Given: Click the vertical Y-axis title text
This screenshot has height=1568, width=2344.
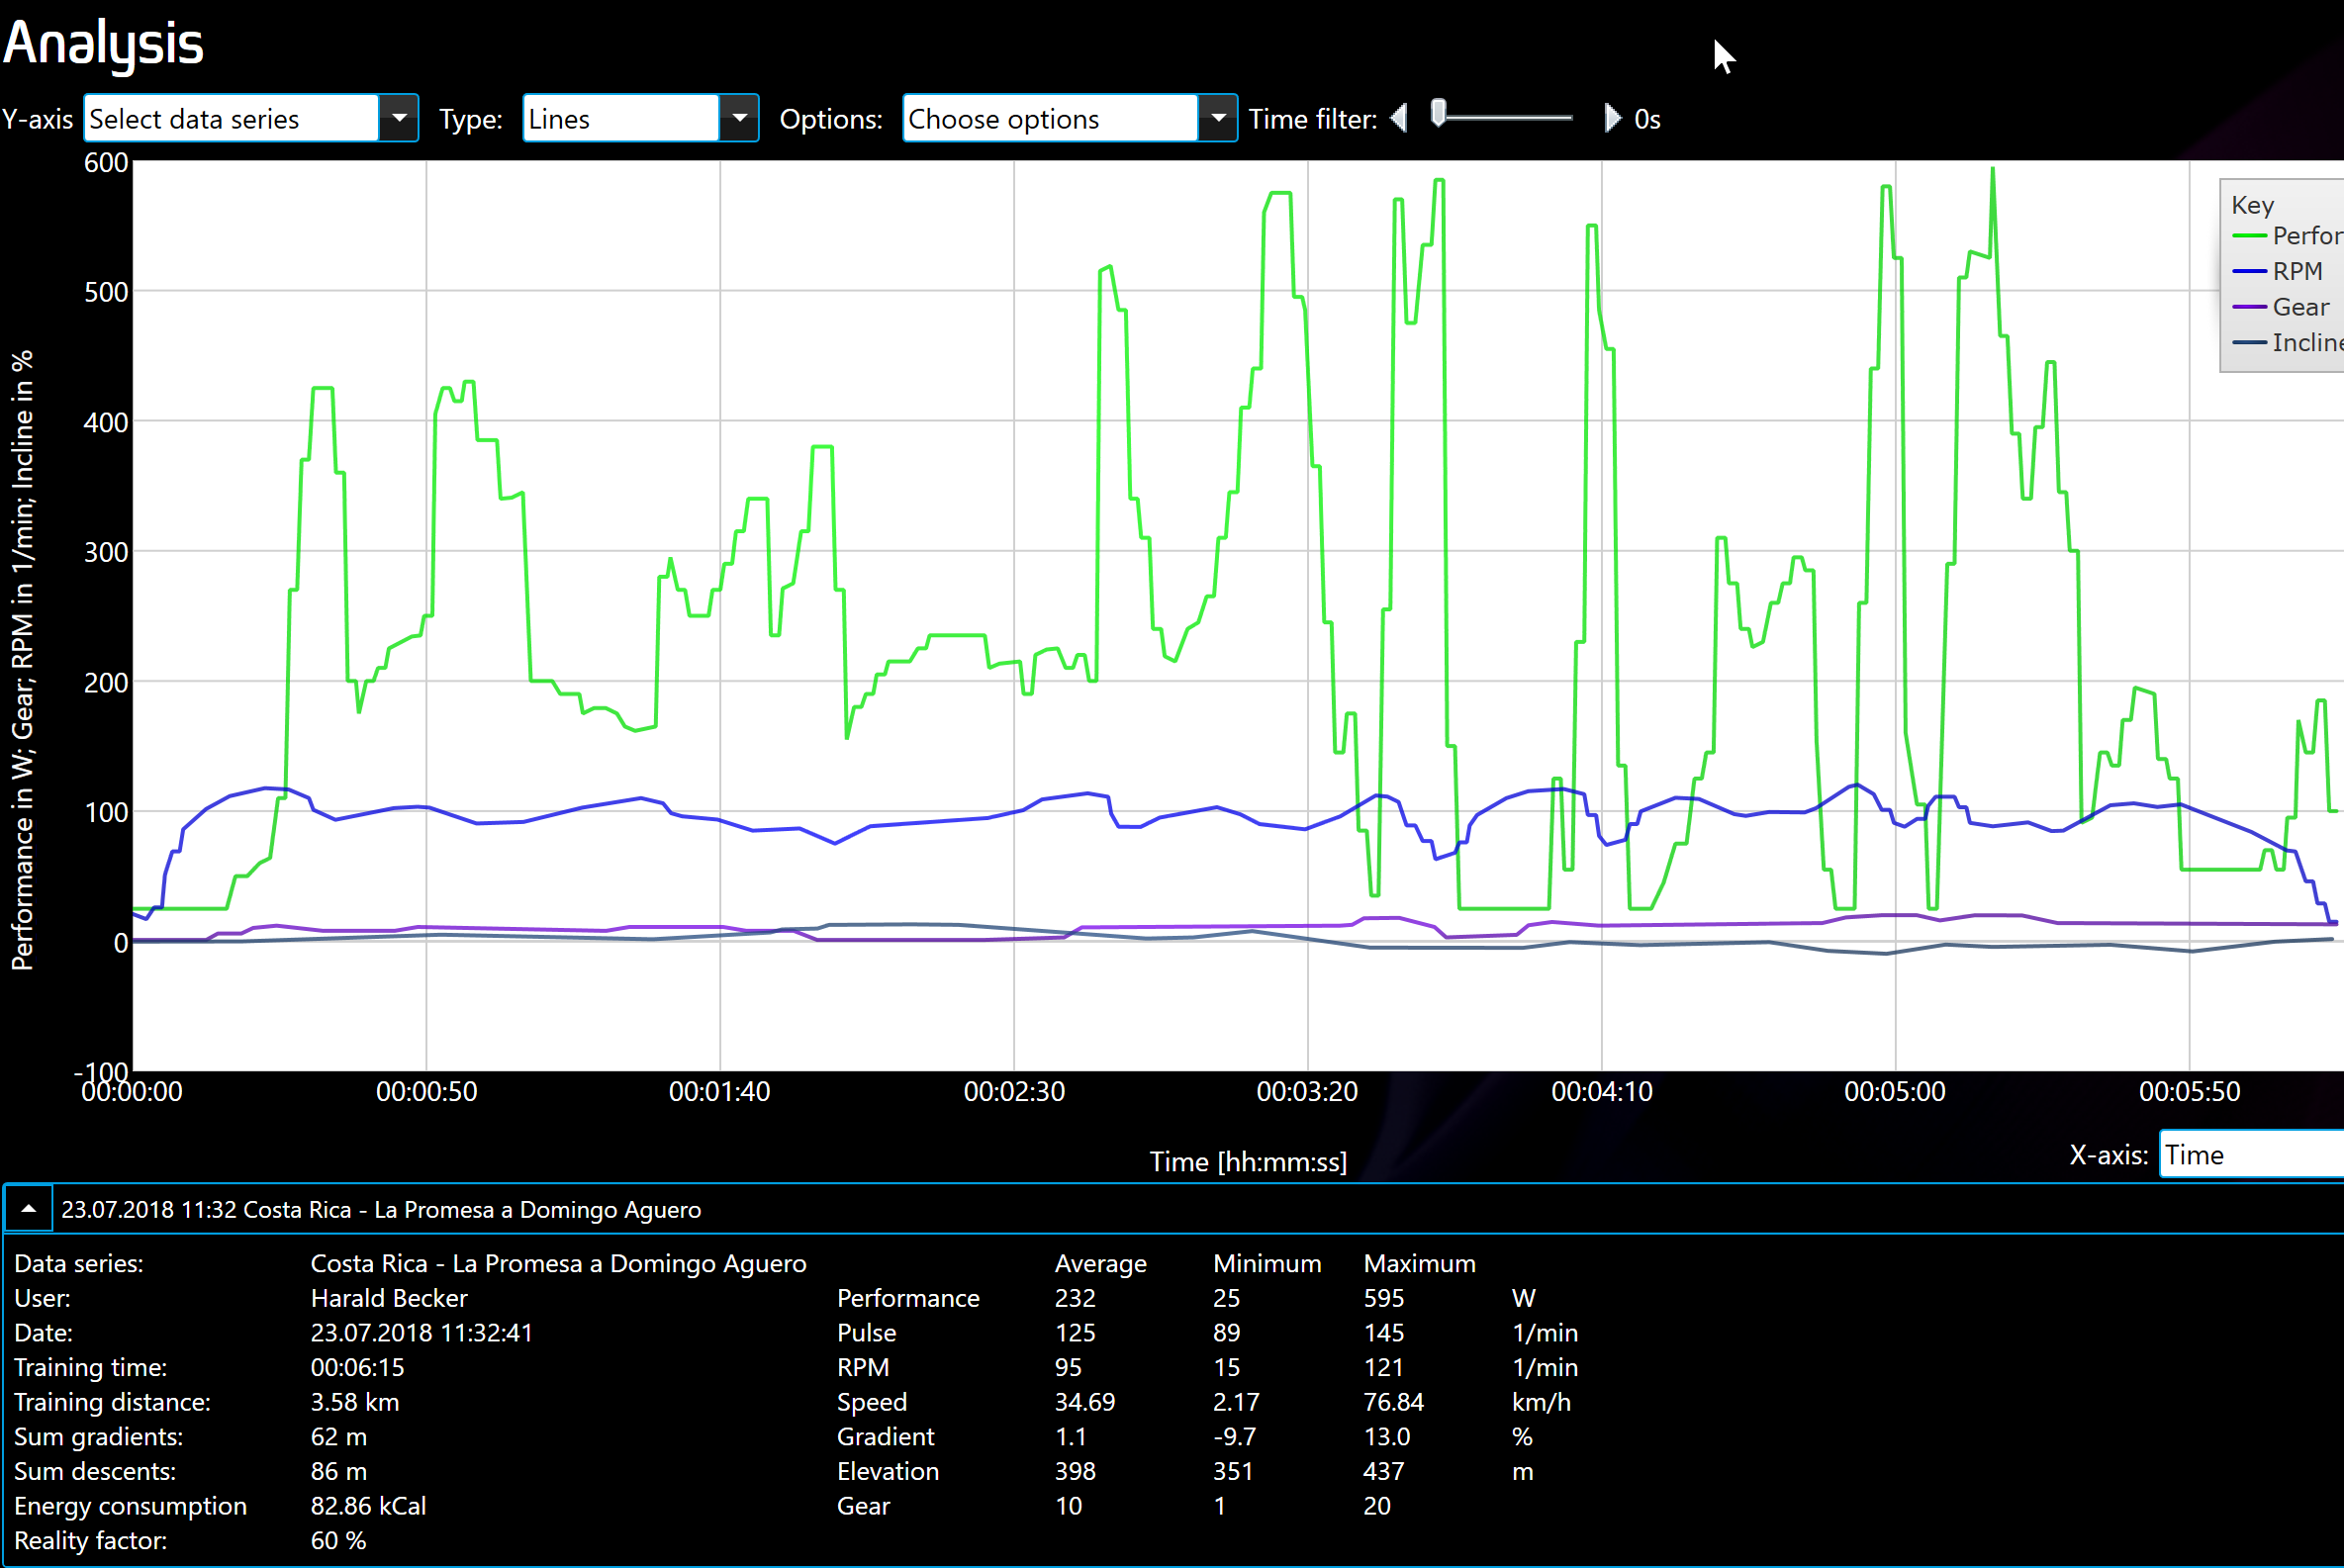Looking at the screenshot, I should coord(22,660).
